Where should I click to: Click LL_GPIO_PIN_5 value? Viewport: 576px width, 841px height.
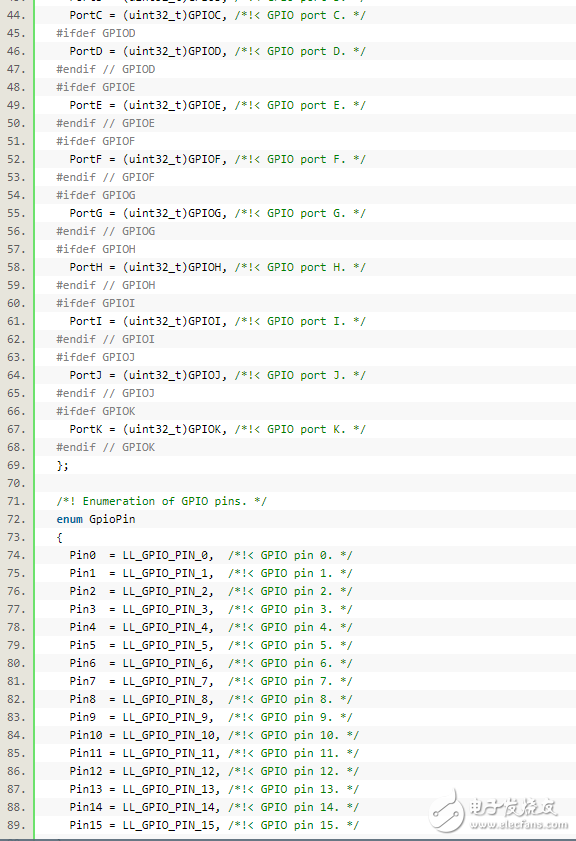165,645
